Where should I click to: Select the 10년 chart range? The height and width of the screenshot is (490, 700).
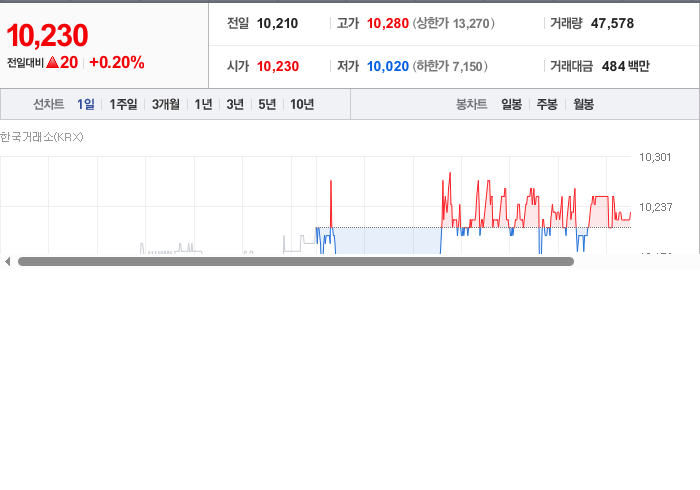coord(302,104)
